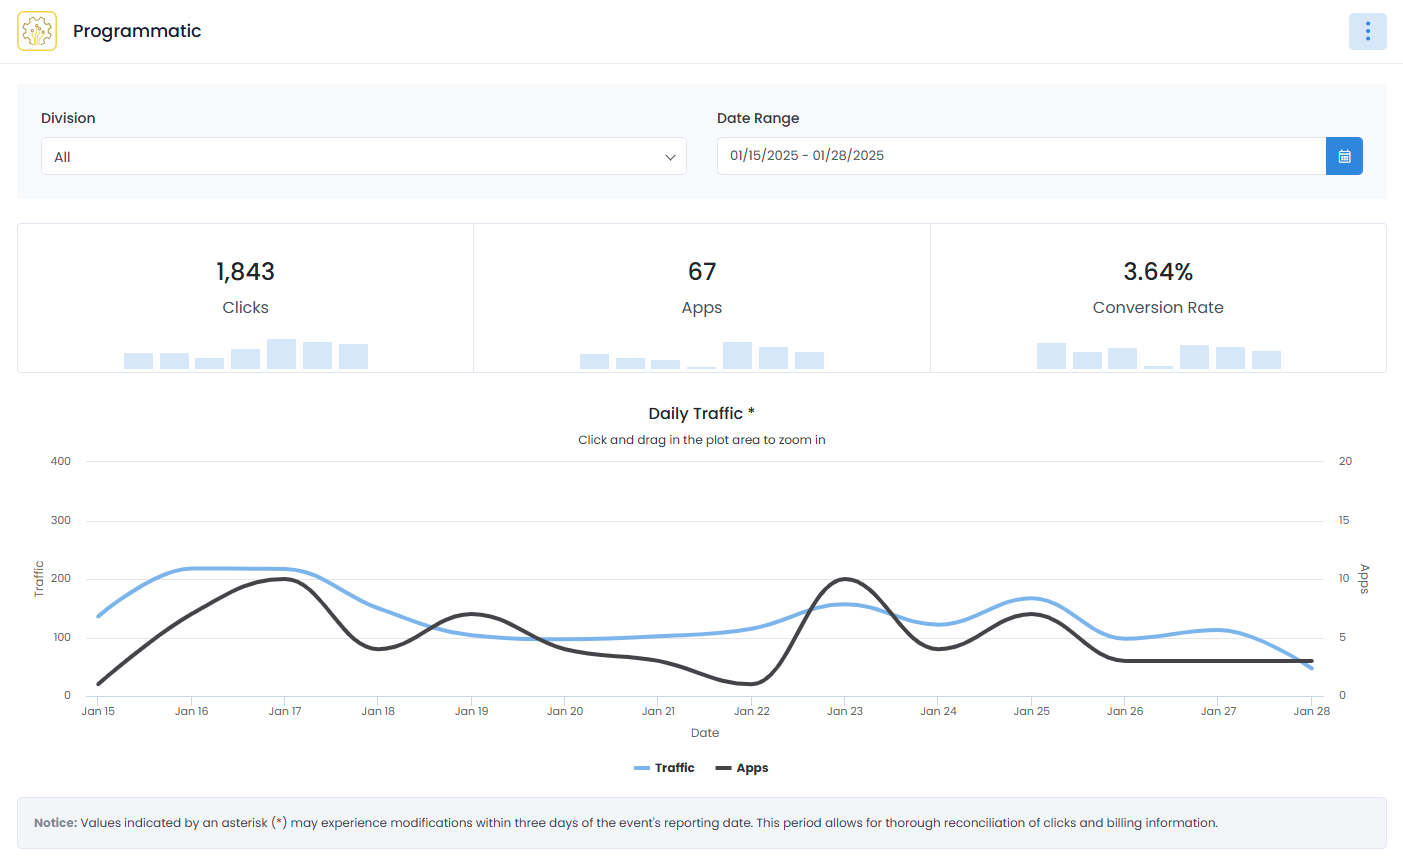Screen dimensions: 1403x865
Task: Click the Apps peak on Jan 23
Action: (x=845, y=578)
